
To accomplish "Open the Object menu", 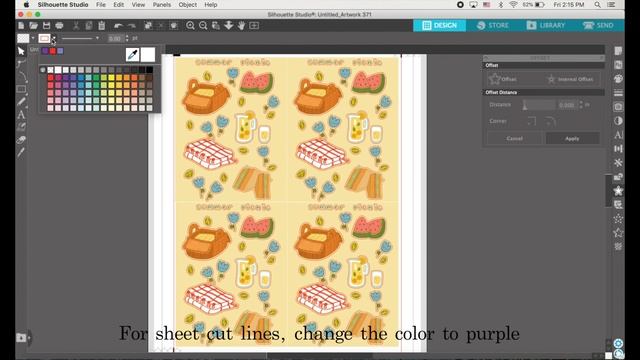I will click(x=188, y=5).
